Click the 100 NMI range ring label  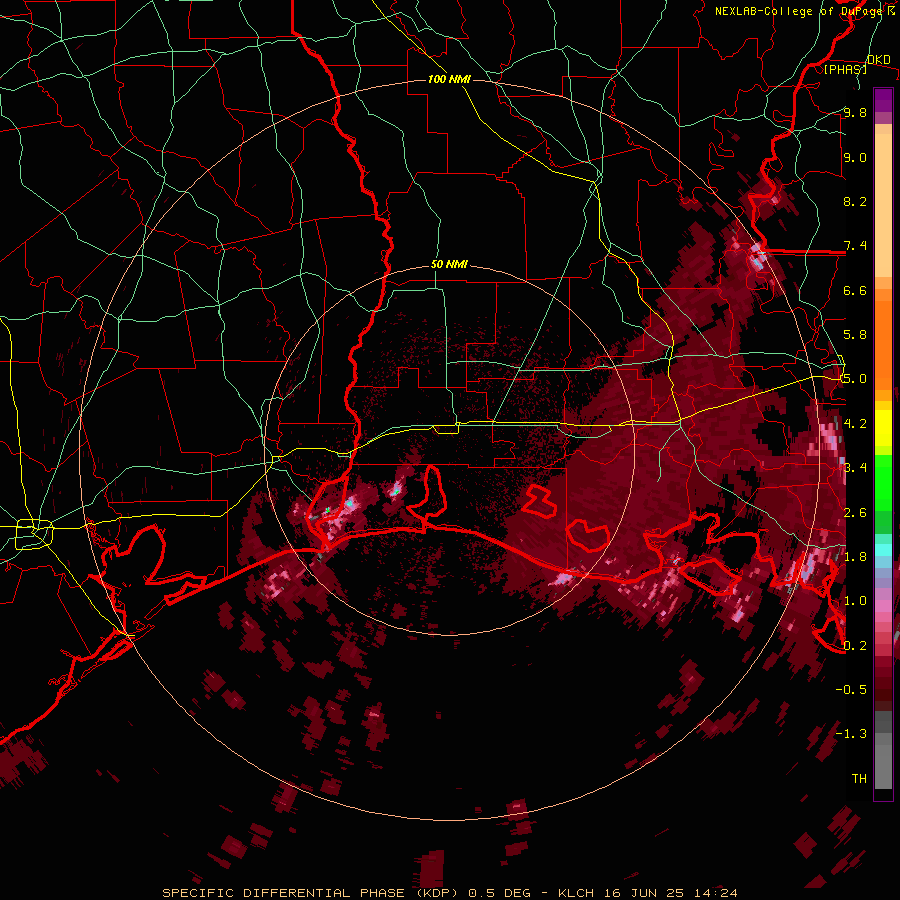click(449, 79)
